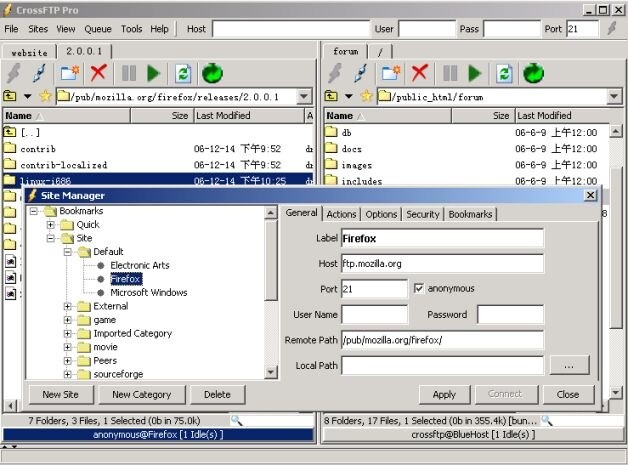This screenshot has width=628, height=465.
Task: Expand the Imported Category folder
Action: [x=67, y=334]
